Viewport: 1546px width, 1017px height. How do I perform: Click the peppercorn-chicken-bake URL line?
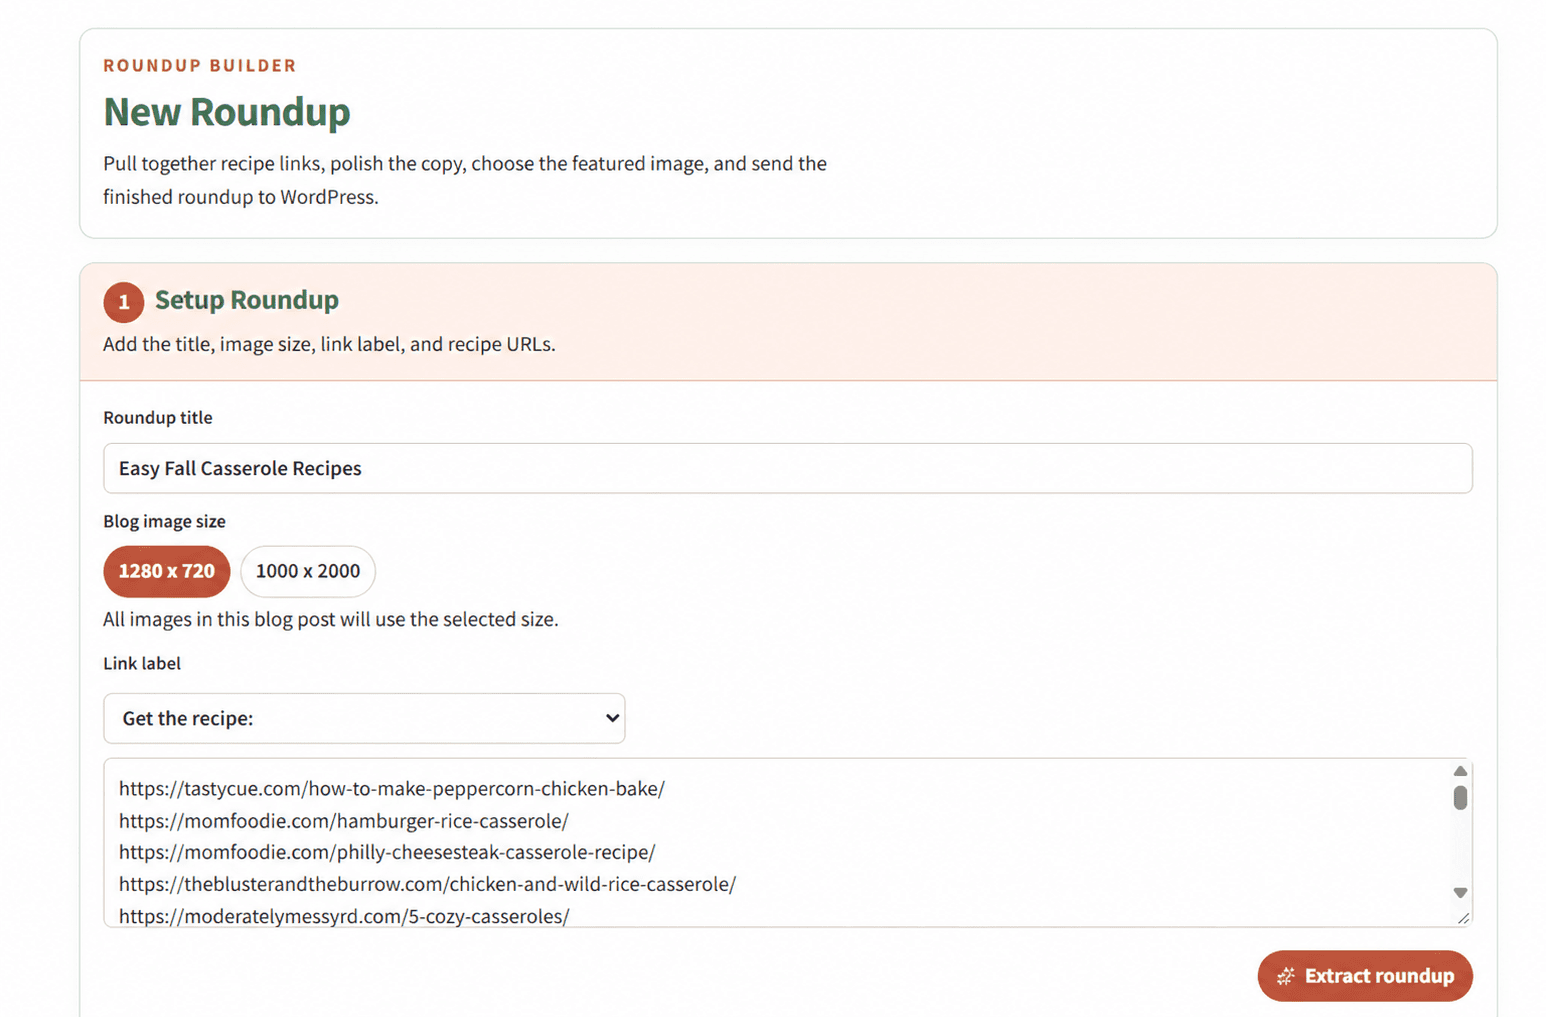(x=392, y=788)
